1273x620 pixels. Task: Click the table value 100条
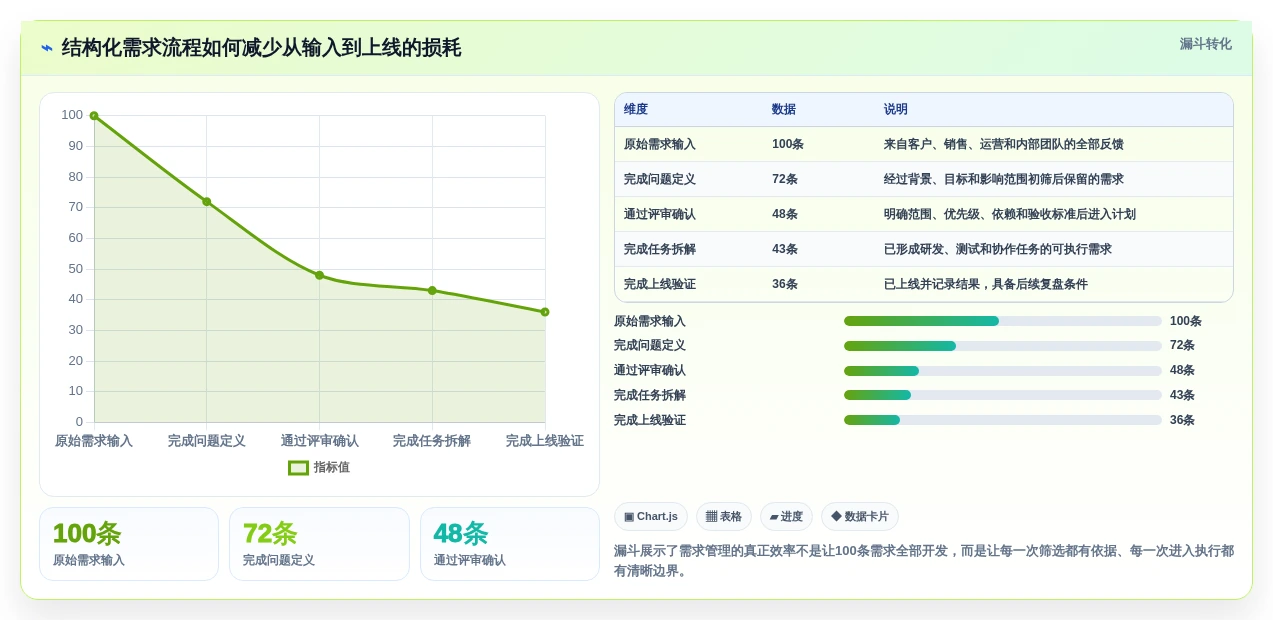pos(788,144)
